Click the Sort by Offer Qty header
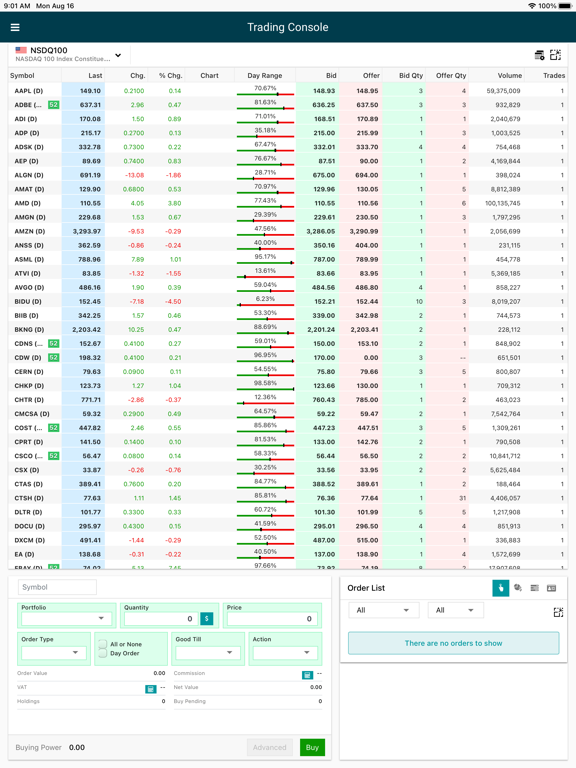The height and width of the screenshot is (768, 576). coord(451,75)
